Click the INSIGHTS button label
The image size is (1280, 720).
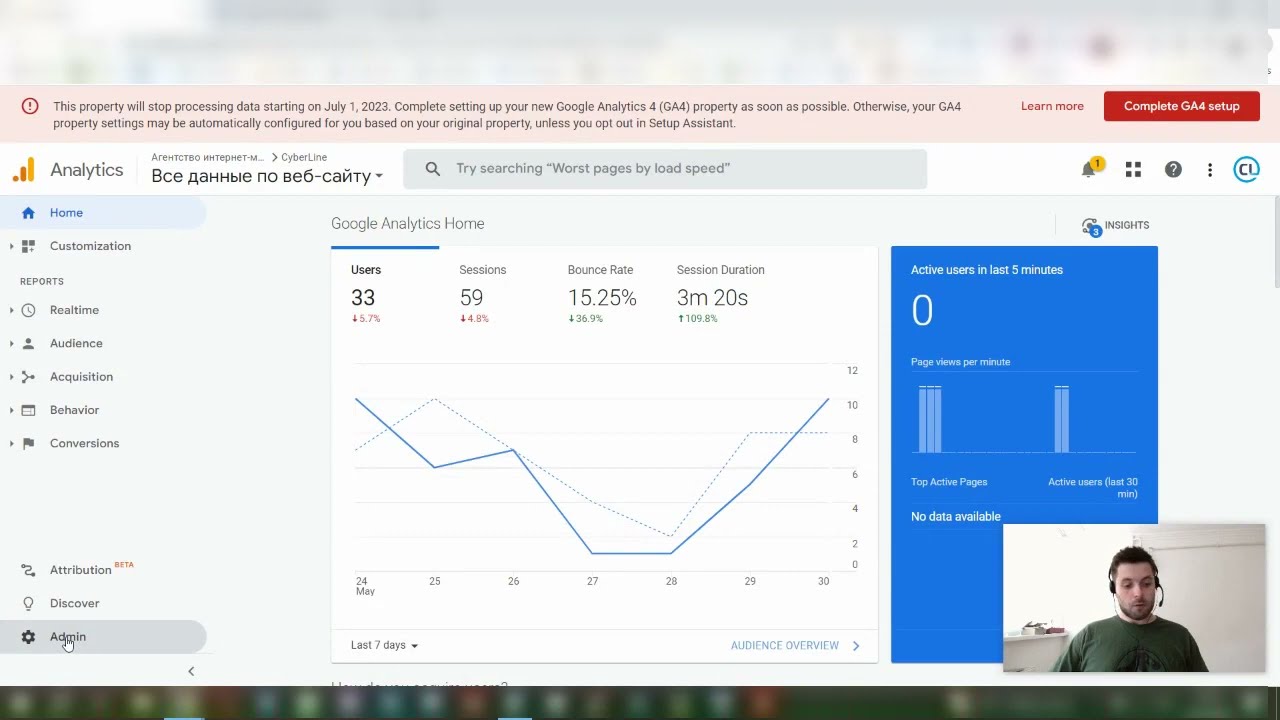(1127, 225)
